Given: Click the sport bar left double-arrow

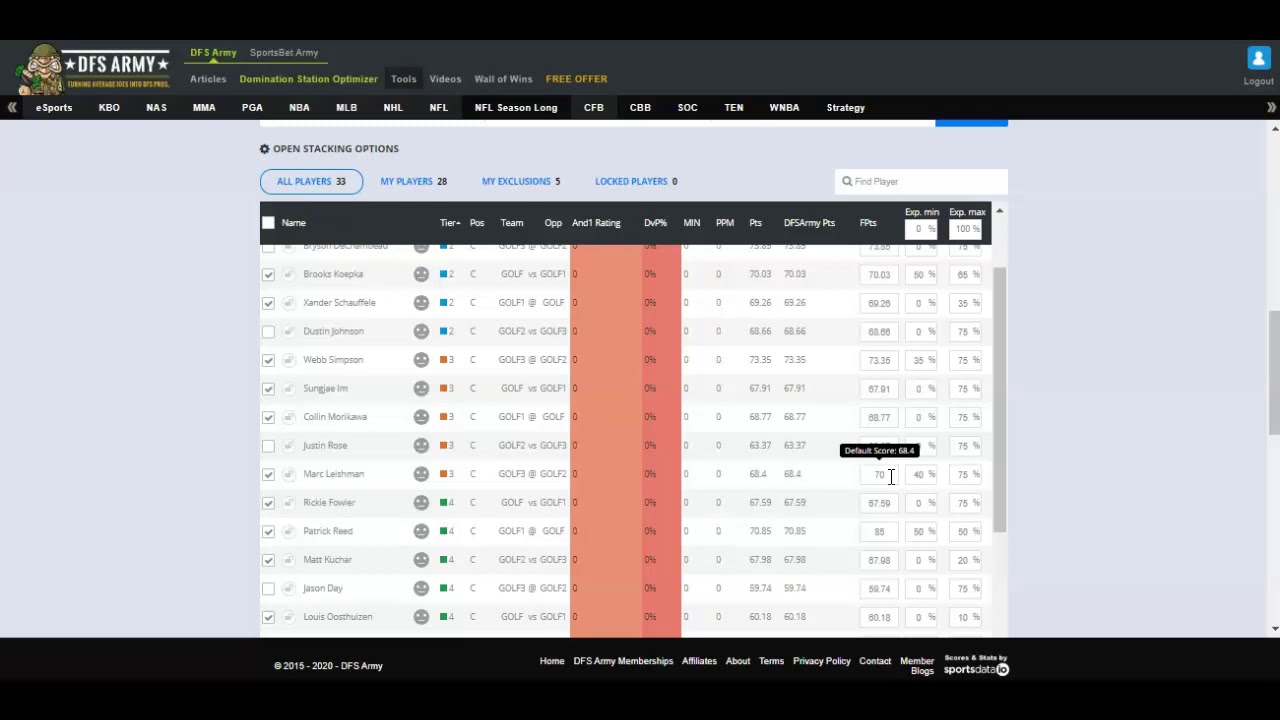Looking at the screenshot, I should [11, 107].
